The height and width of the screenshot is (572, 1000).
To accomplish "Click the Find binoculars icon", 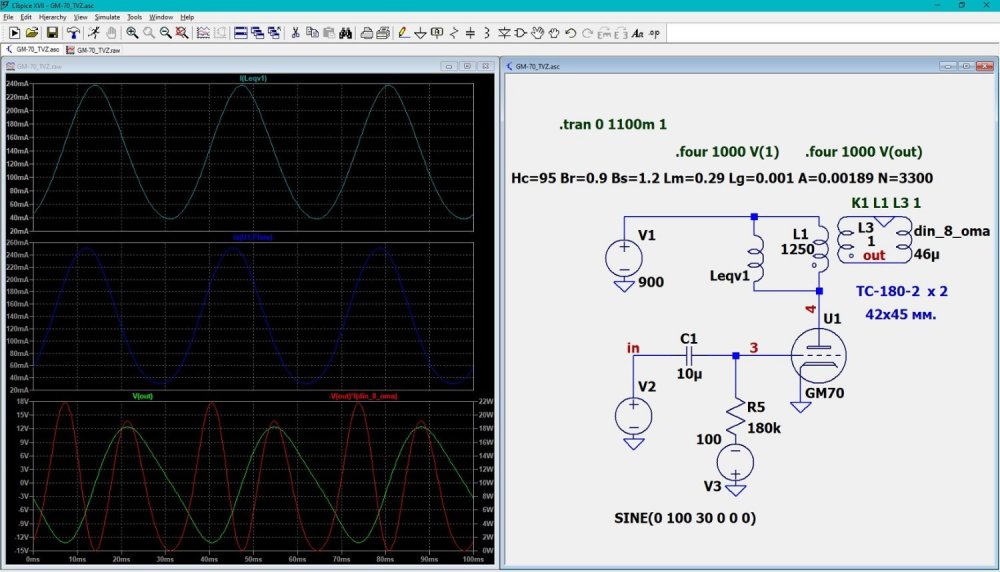I will click(344, 33).
